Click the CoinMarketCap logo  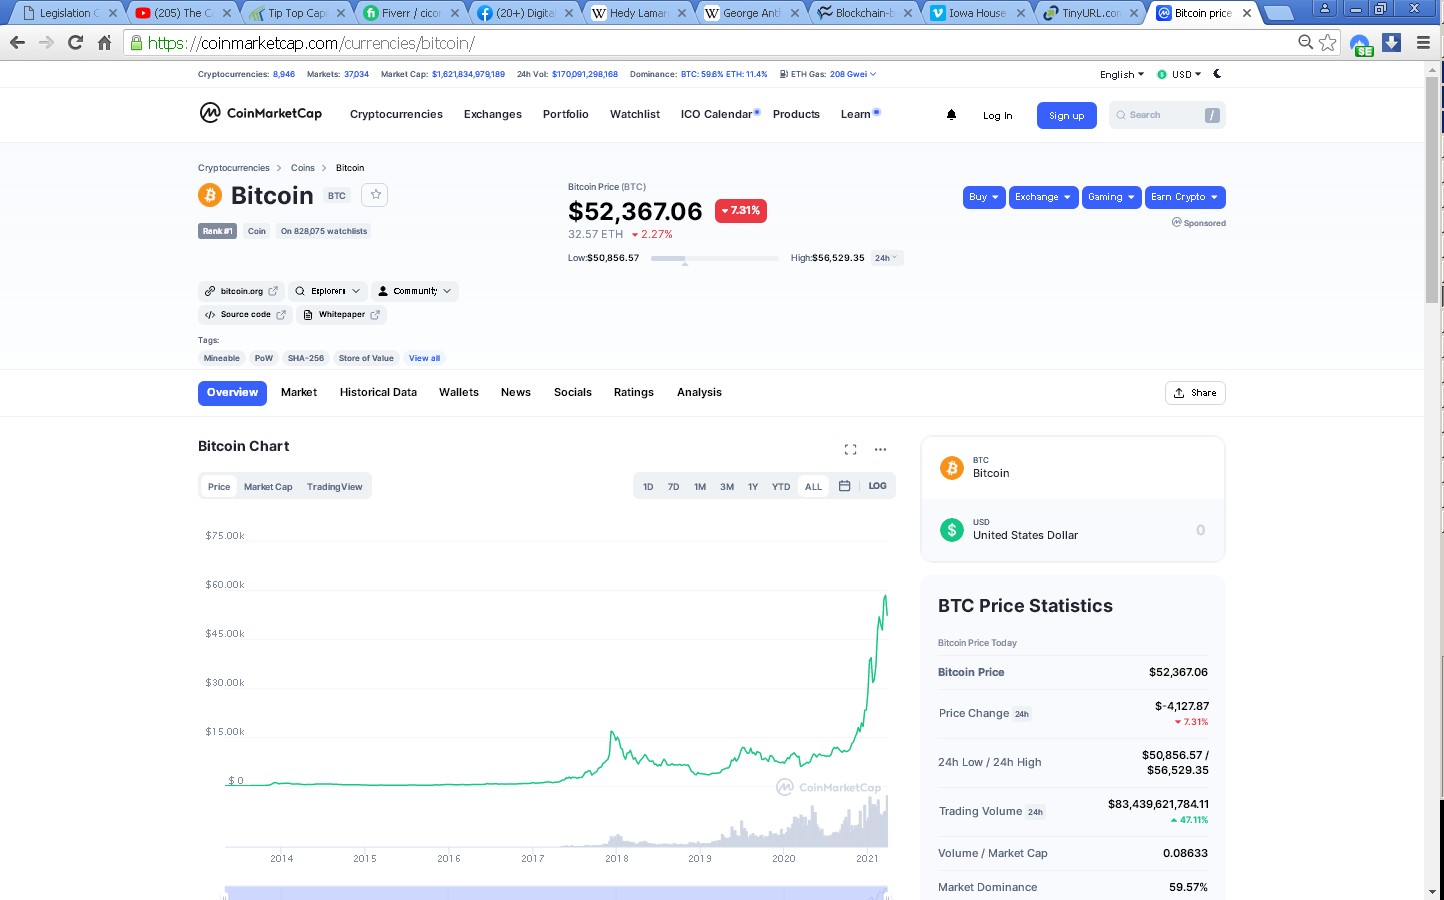pos(260,113)
